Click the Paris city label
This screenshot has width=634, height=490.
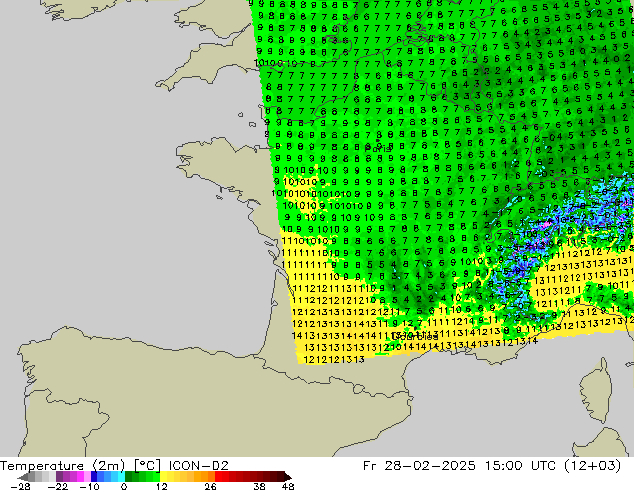378,148
